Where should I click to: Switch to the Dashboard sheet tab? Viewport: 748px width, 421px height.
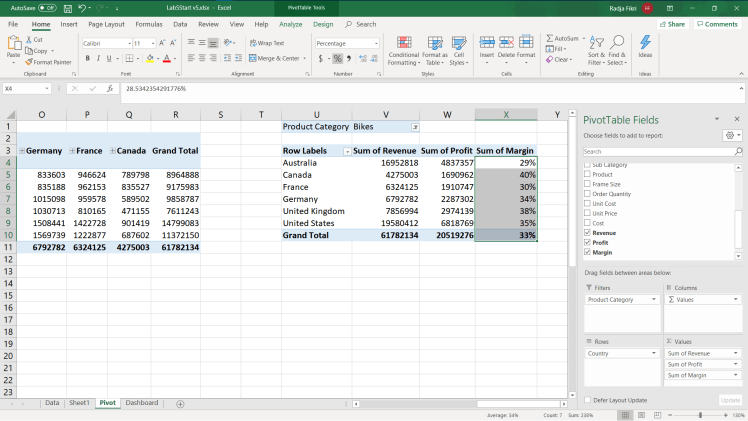[x=141, y=403]
